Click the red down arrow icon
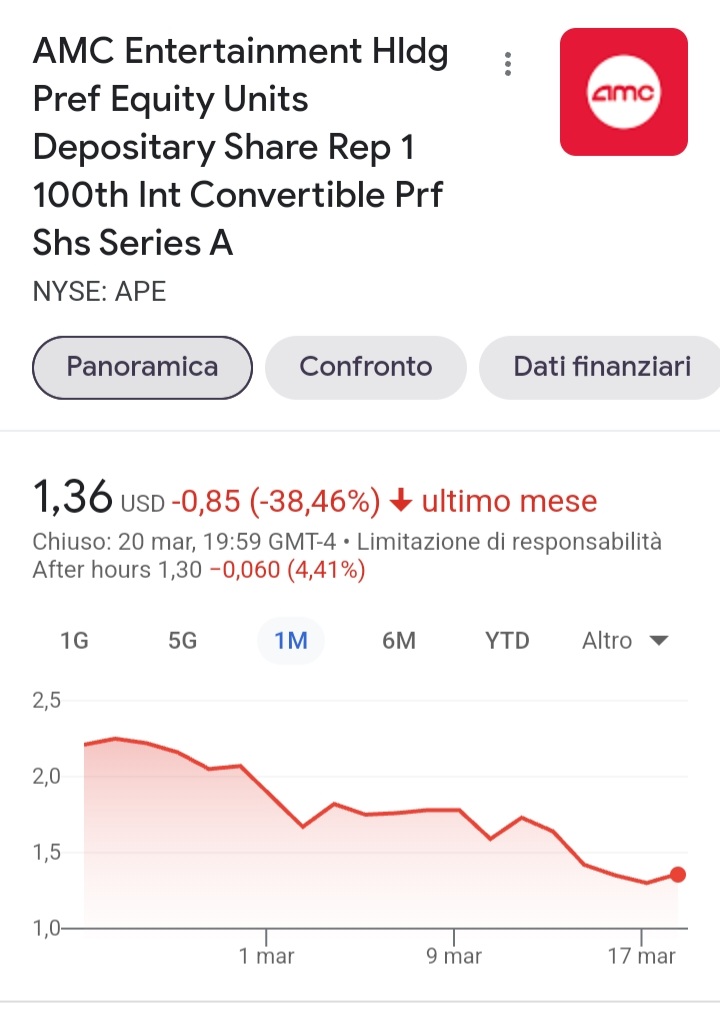 pyautogui.click(x=402, y=501)
